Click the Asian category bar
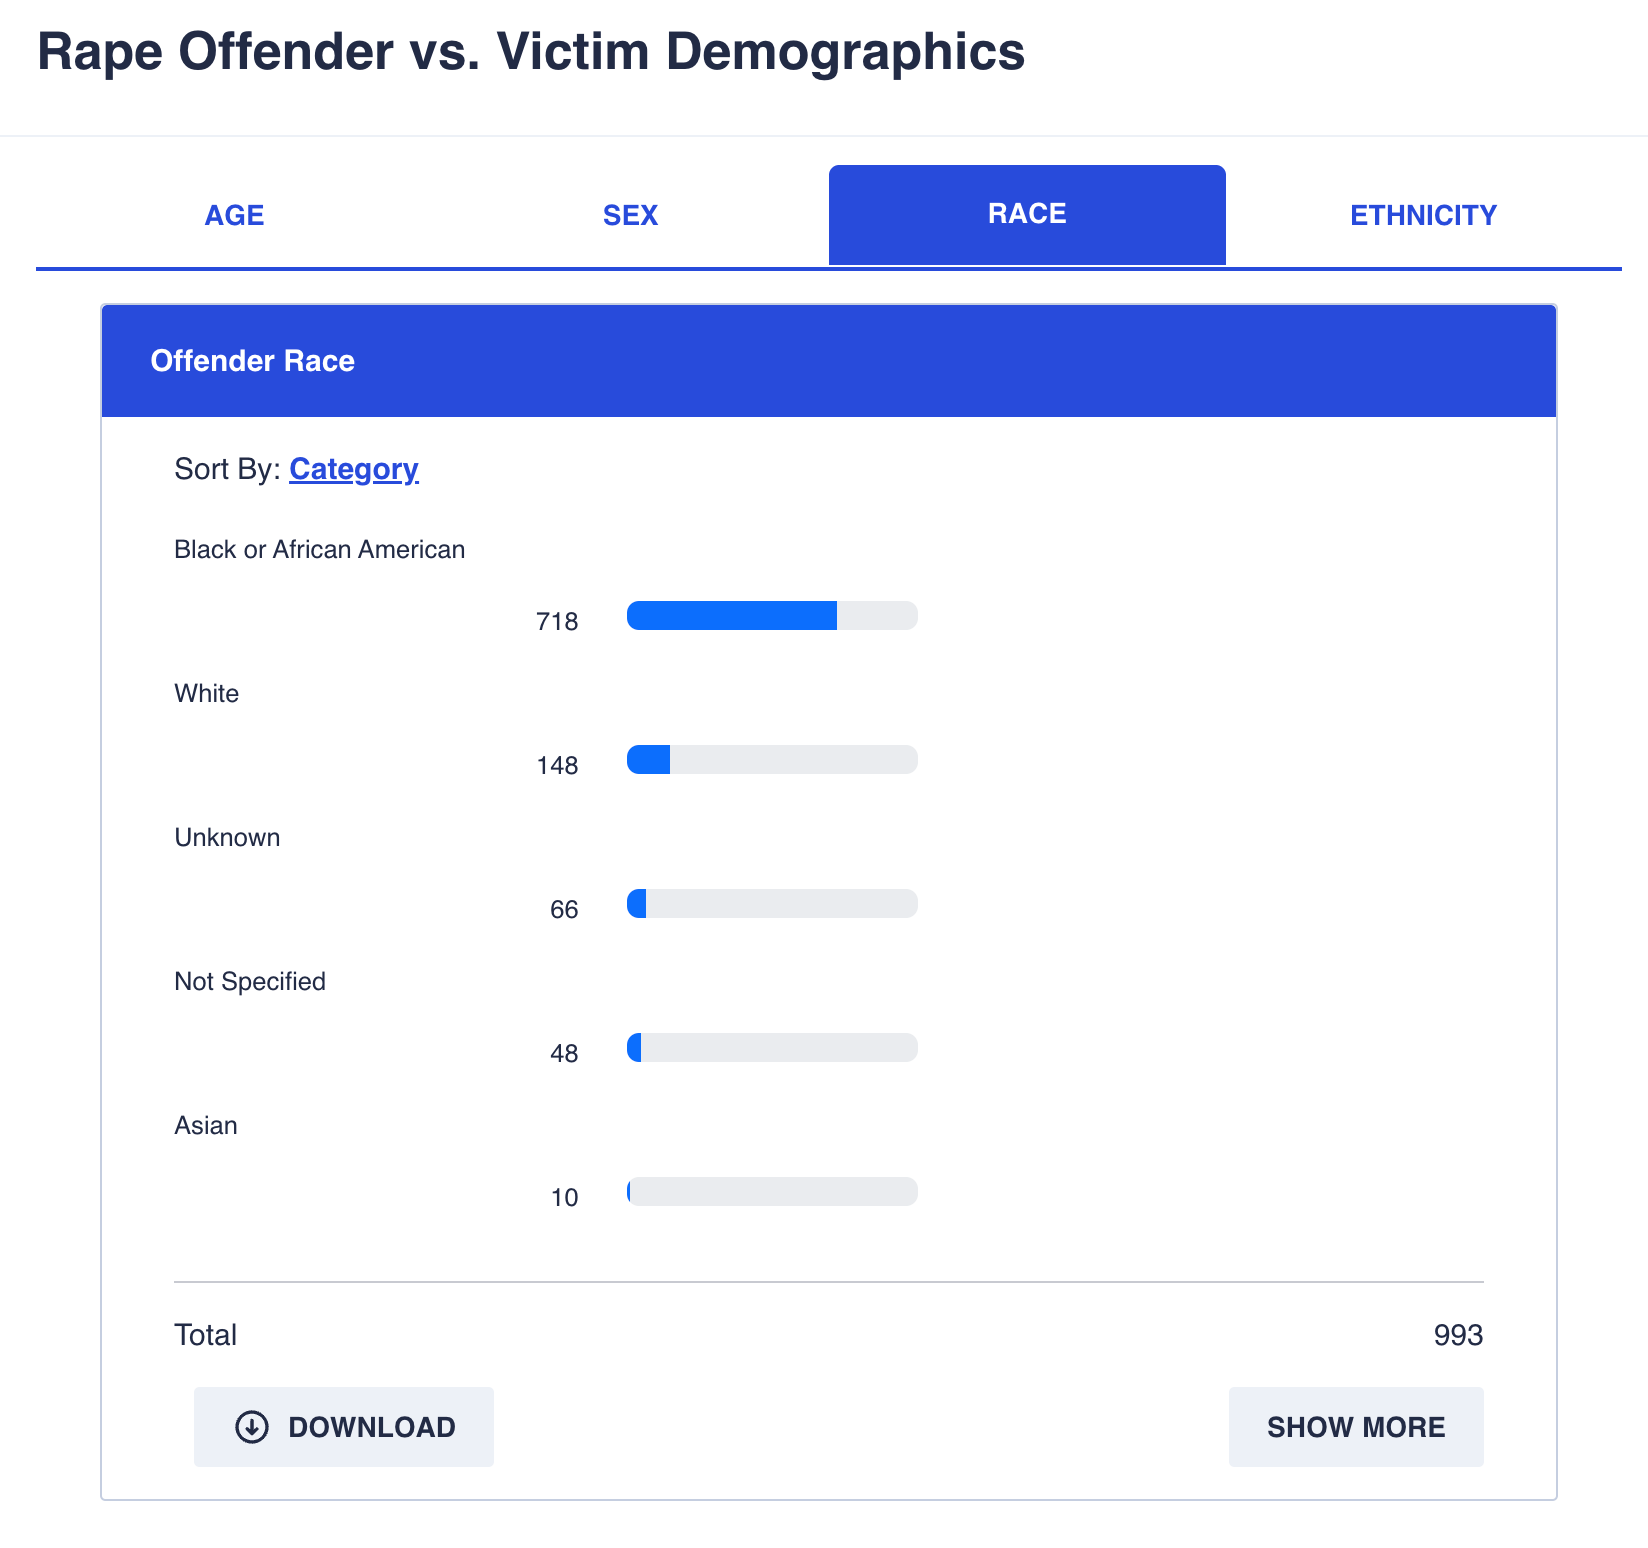 point(772,1192)
